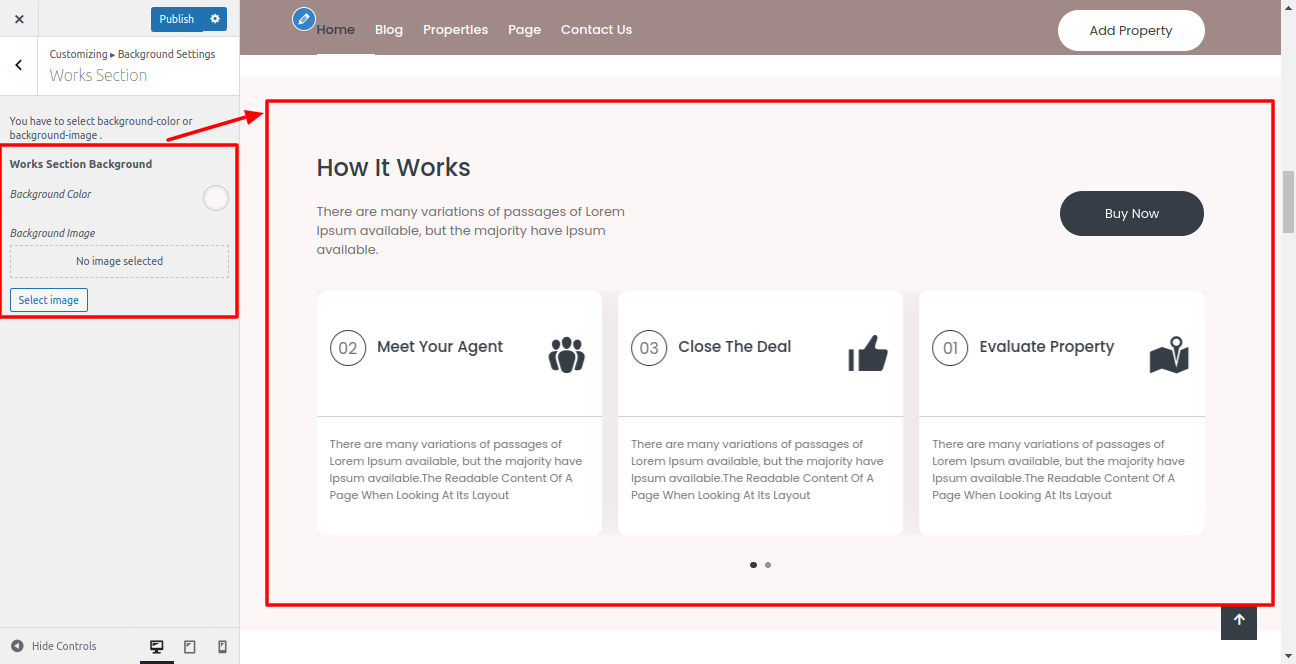
Task: Click the No image selected placeholder
Action: point(119,262)
